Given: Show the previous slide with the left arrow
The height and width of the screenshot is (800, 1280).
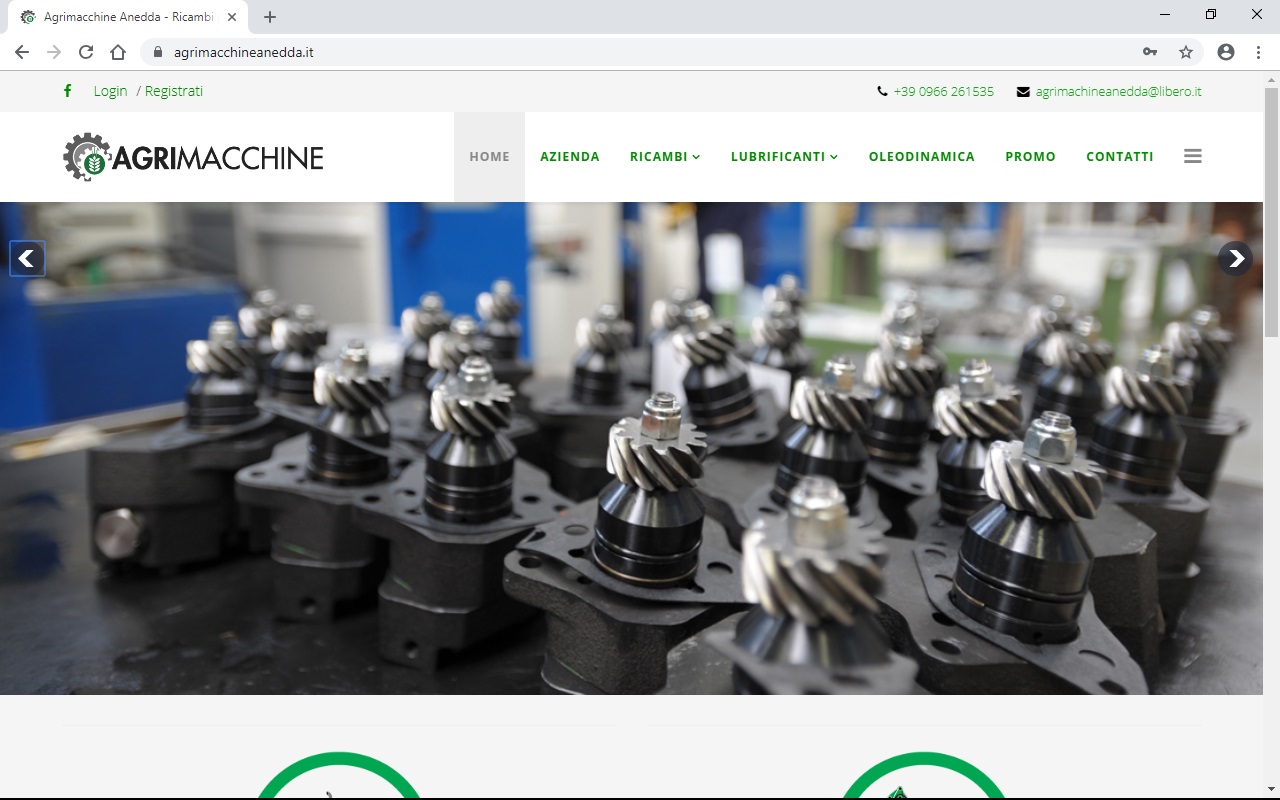Looking at the screenshot, I should (27, 259).
